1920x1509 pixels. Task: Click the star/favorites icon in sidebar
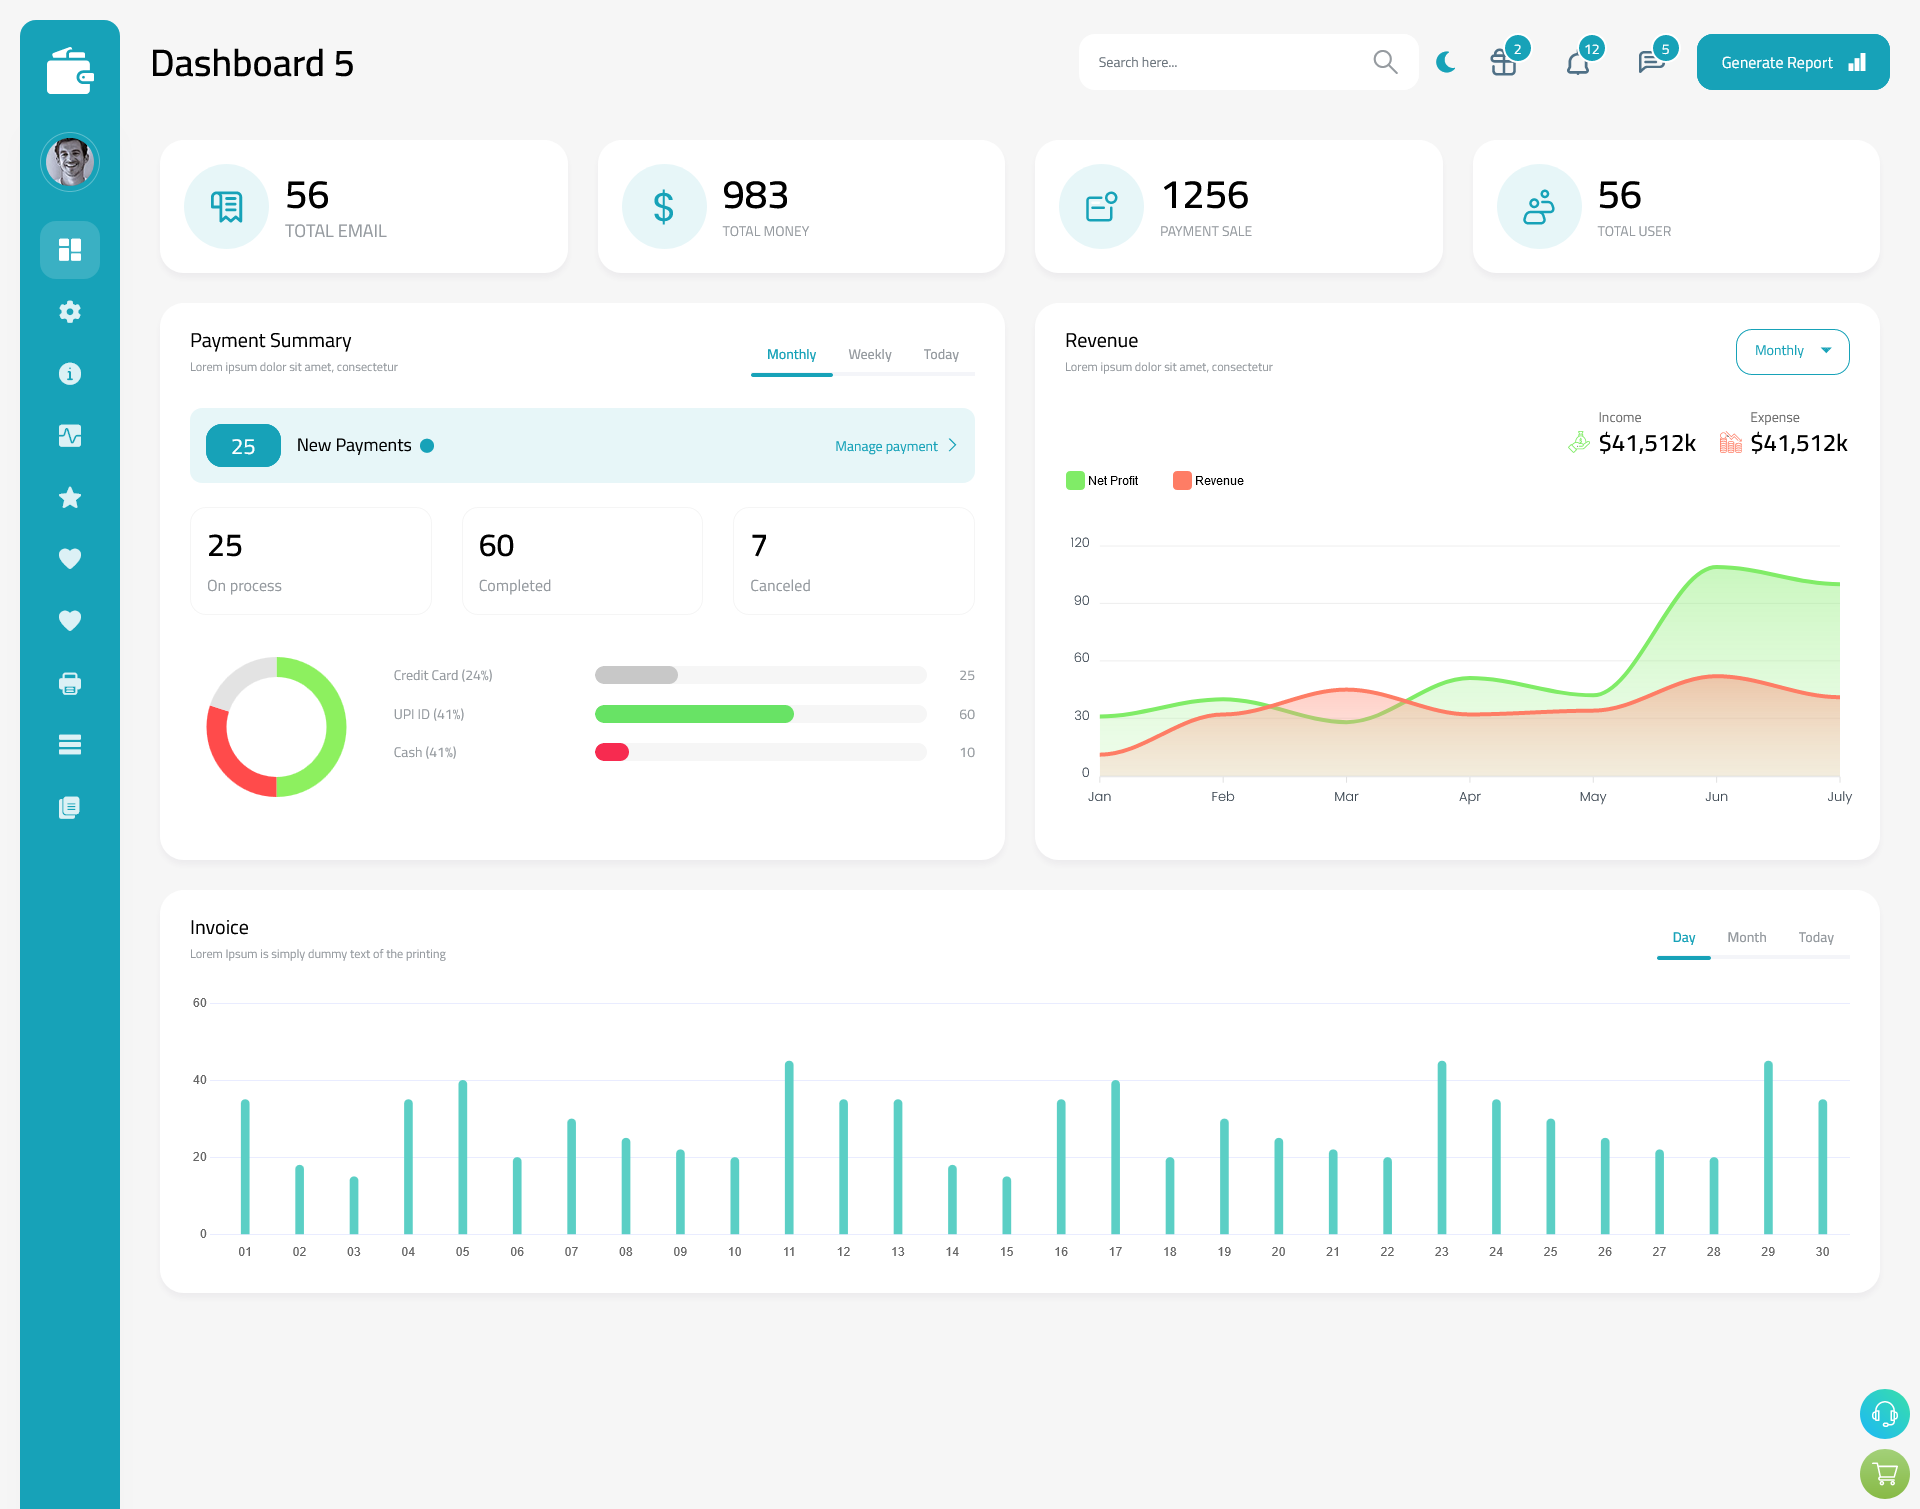pyautogui.click(x=70, y=497)
